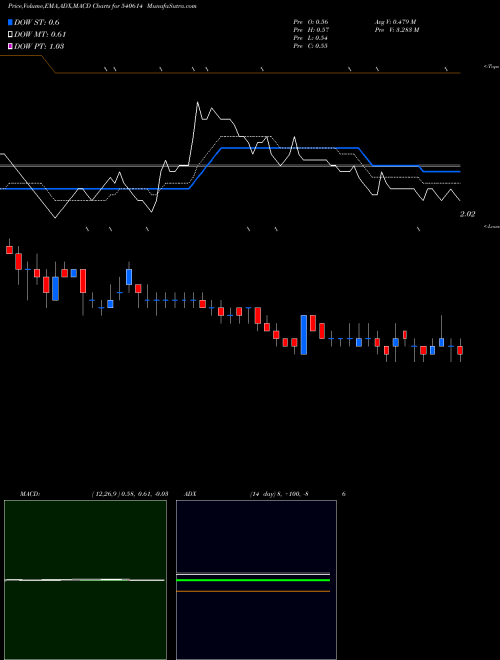Click the orange line in ADX panel

pyautogui.click(x=253, y=591)
